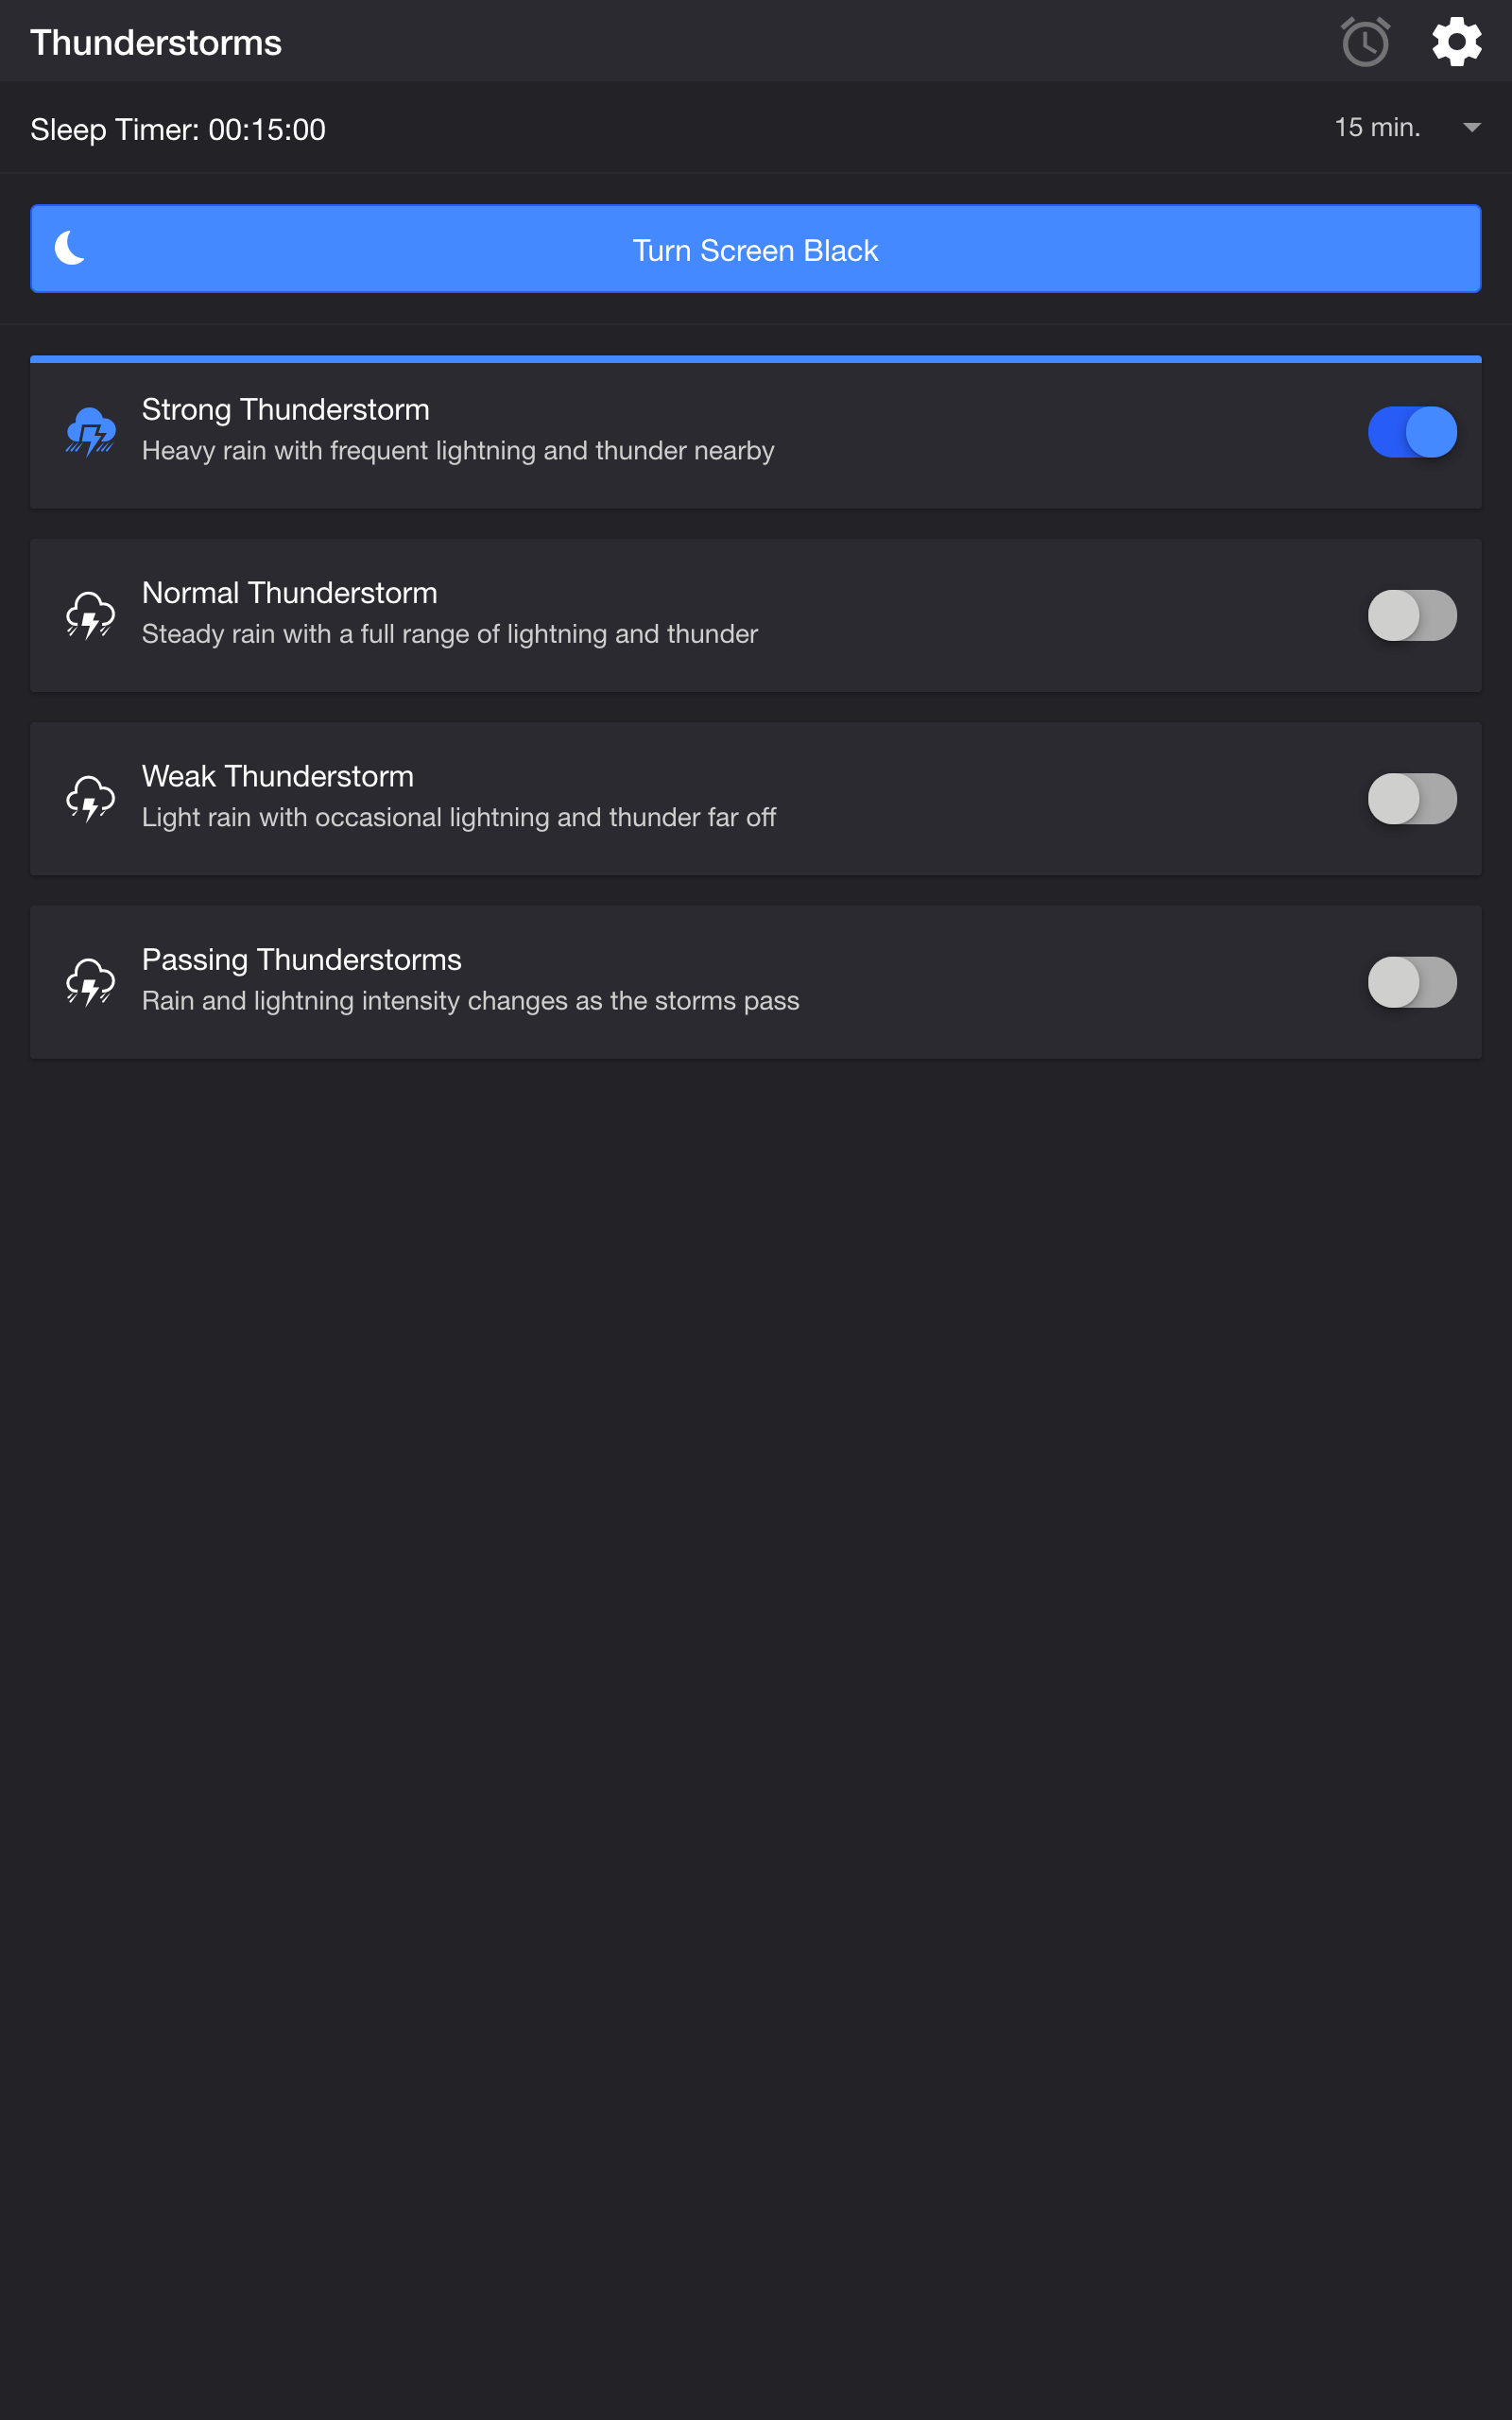Click the Passing Thunderstorms cloud icon
The height and width of the screenshot is (2420, 1512).
(90, 982)
